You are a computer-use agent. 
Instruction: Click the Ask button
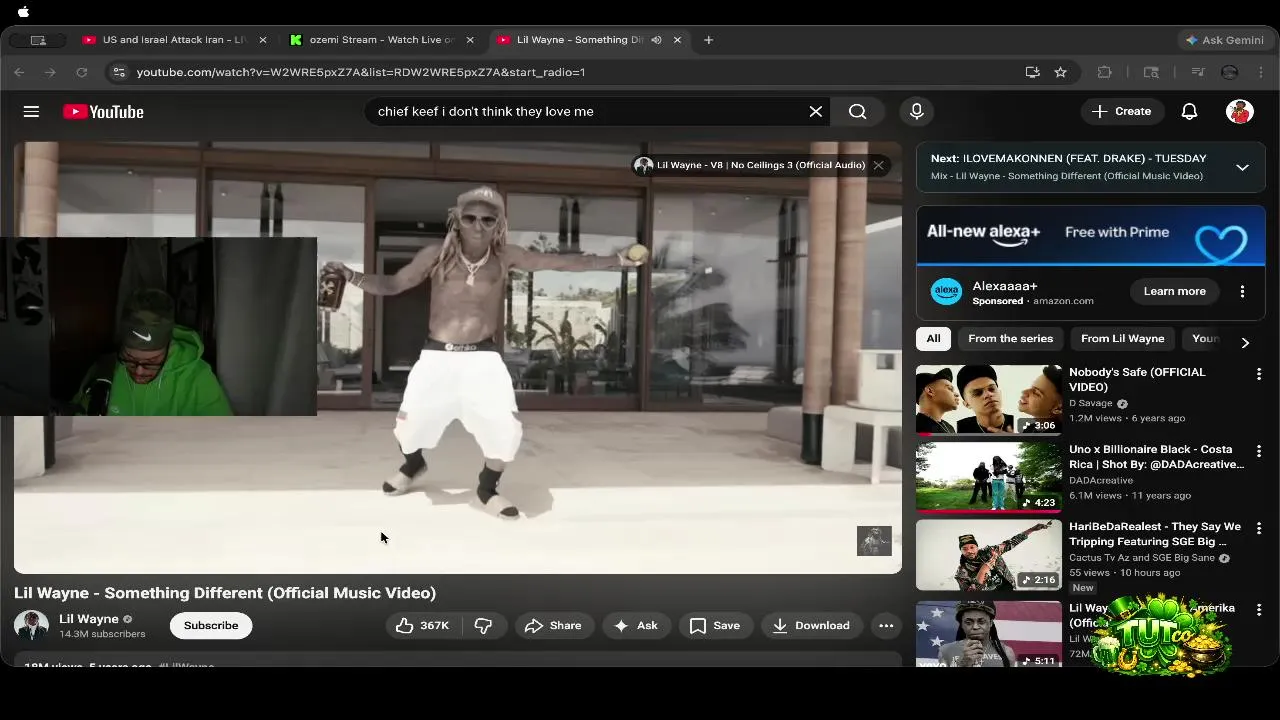tap(636, 625)
